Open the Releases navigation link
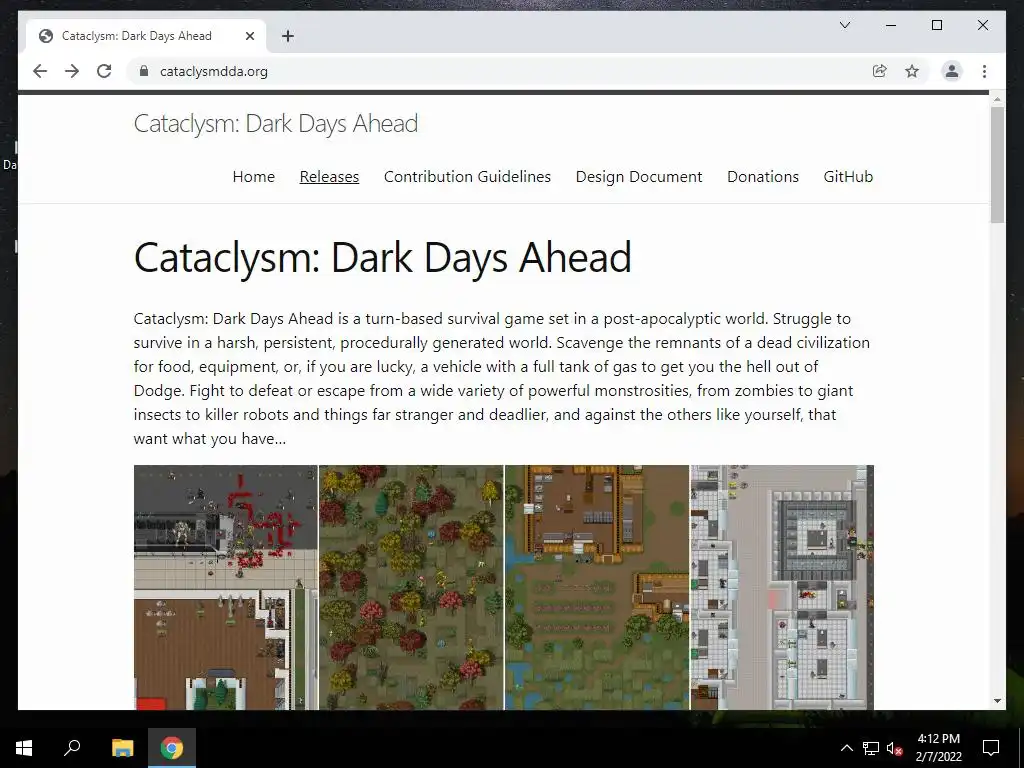Screen dimensions: 1024x768 (x=329, y=176)
